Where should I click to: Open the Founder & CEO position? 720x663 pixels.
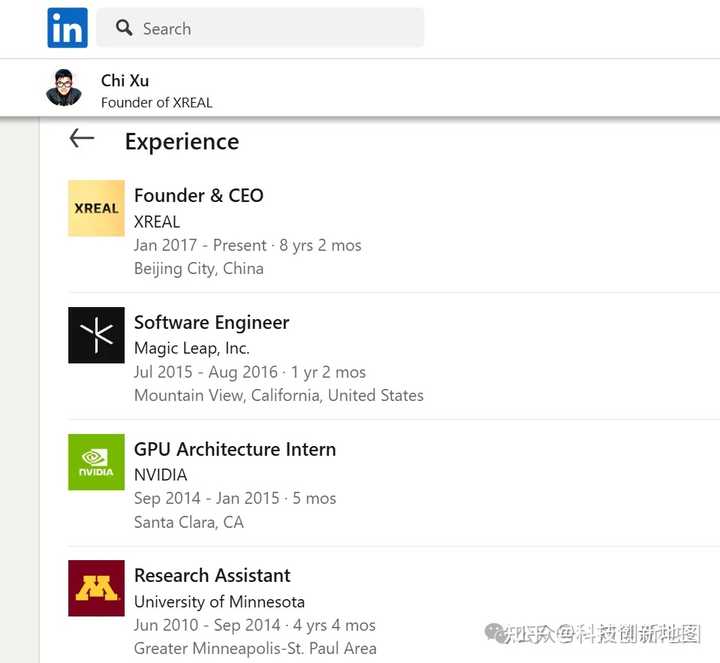point(199,195)
